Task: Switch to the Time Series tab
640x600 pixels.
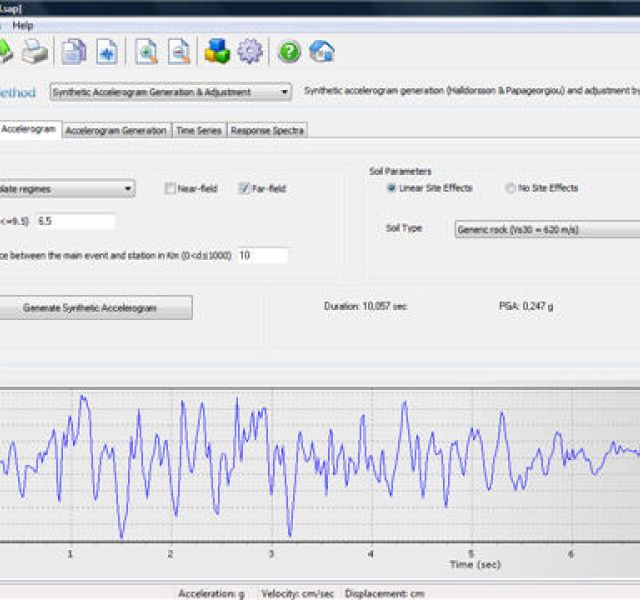Action: 199,131
